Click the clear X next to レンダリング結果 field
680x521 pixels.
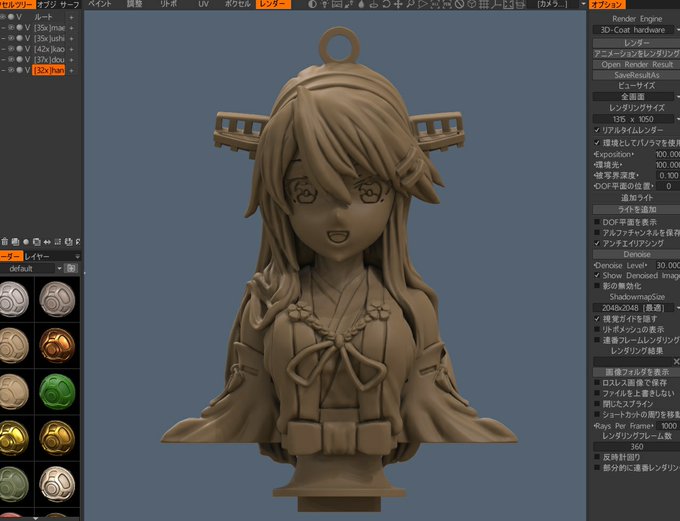676,361
